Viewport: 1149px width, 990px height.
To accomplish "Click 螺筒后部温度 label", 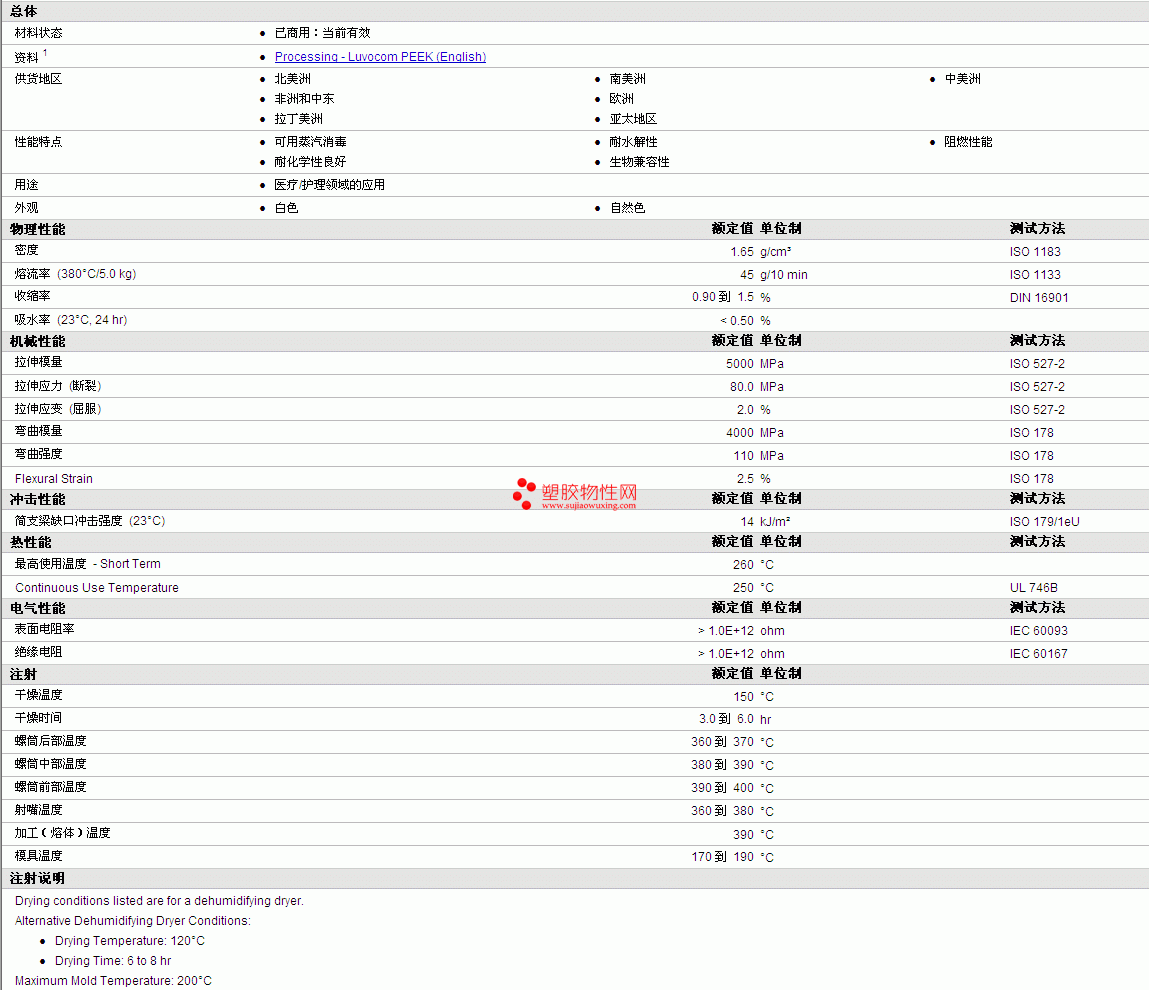I will pos(51,741).
